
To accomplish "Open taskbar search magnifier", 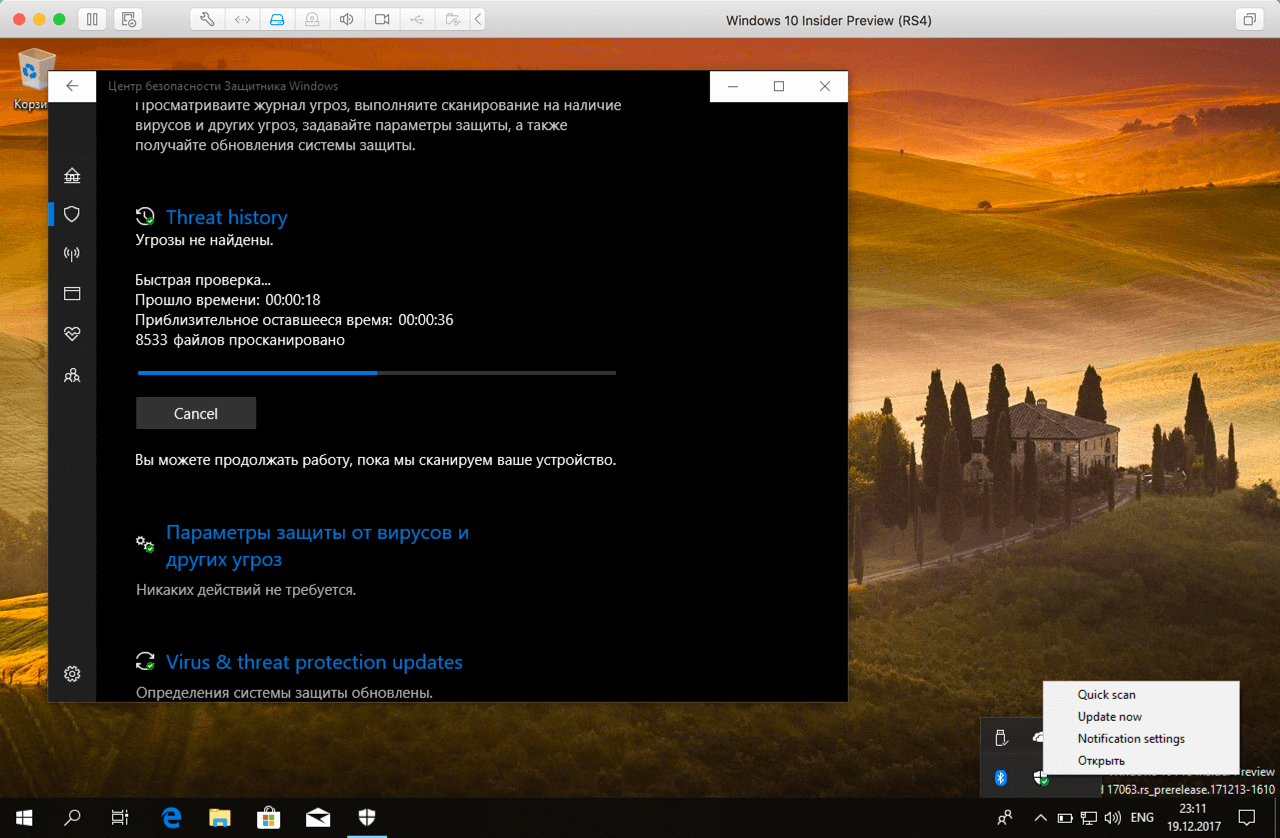I will coord(72,818).
